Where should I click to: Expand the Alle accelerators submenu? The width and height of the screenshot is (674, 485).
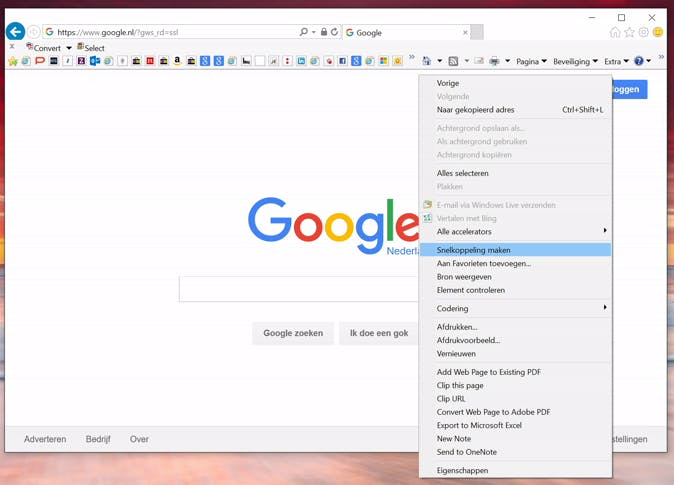pyautogui.click(x=515, y=231)
